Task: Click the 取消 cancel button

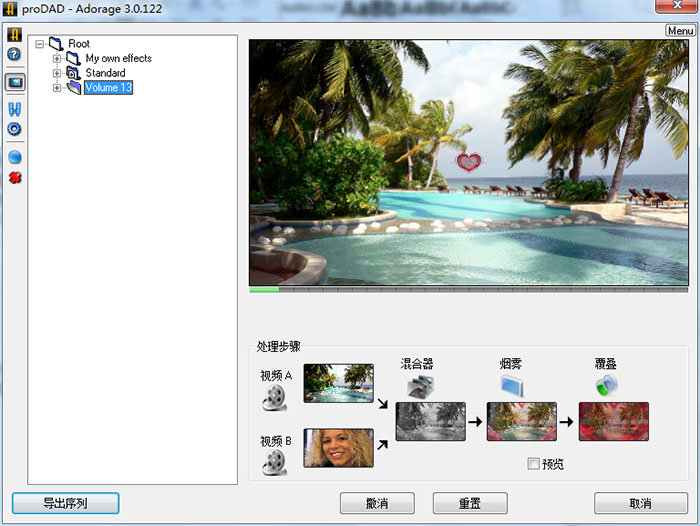Action: coord(641,503)
